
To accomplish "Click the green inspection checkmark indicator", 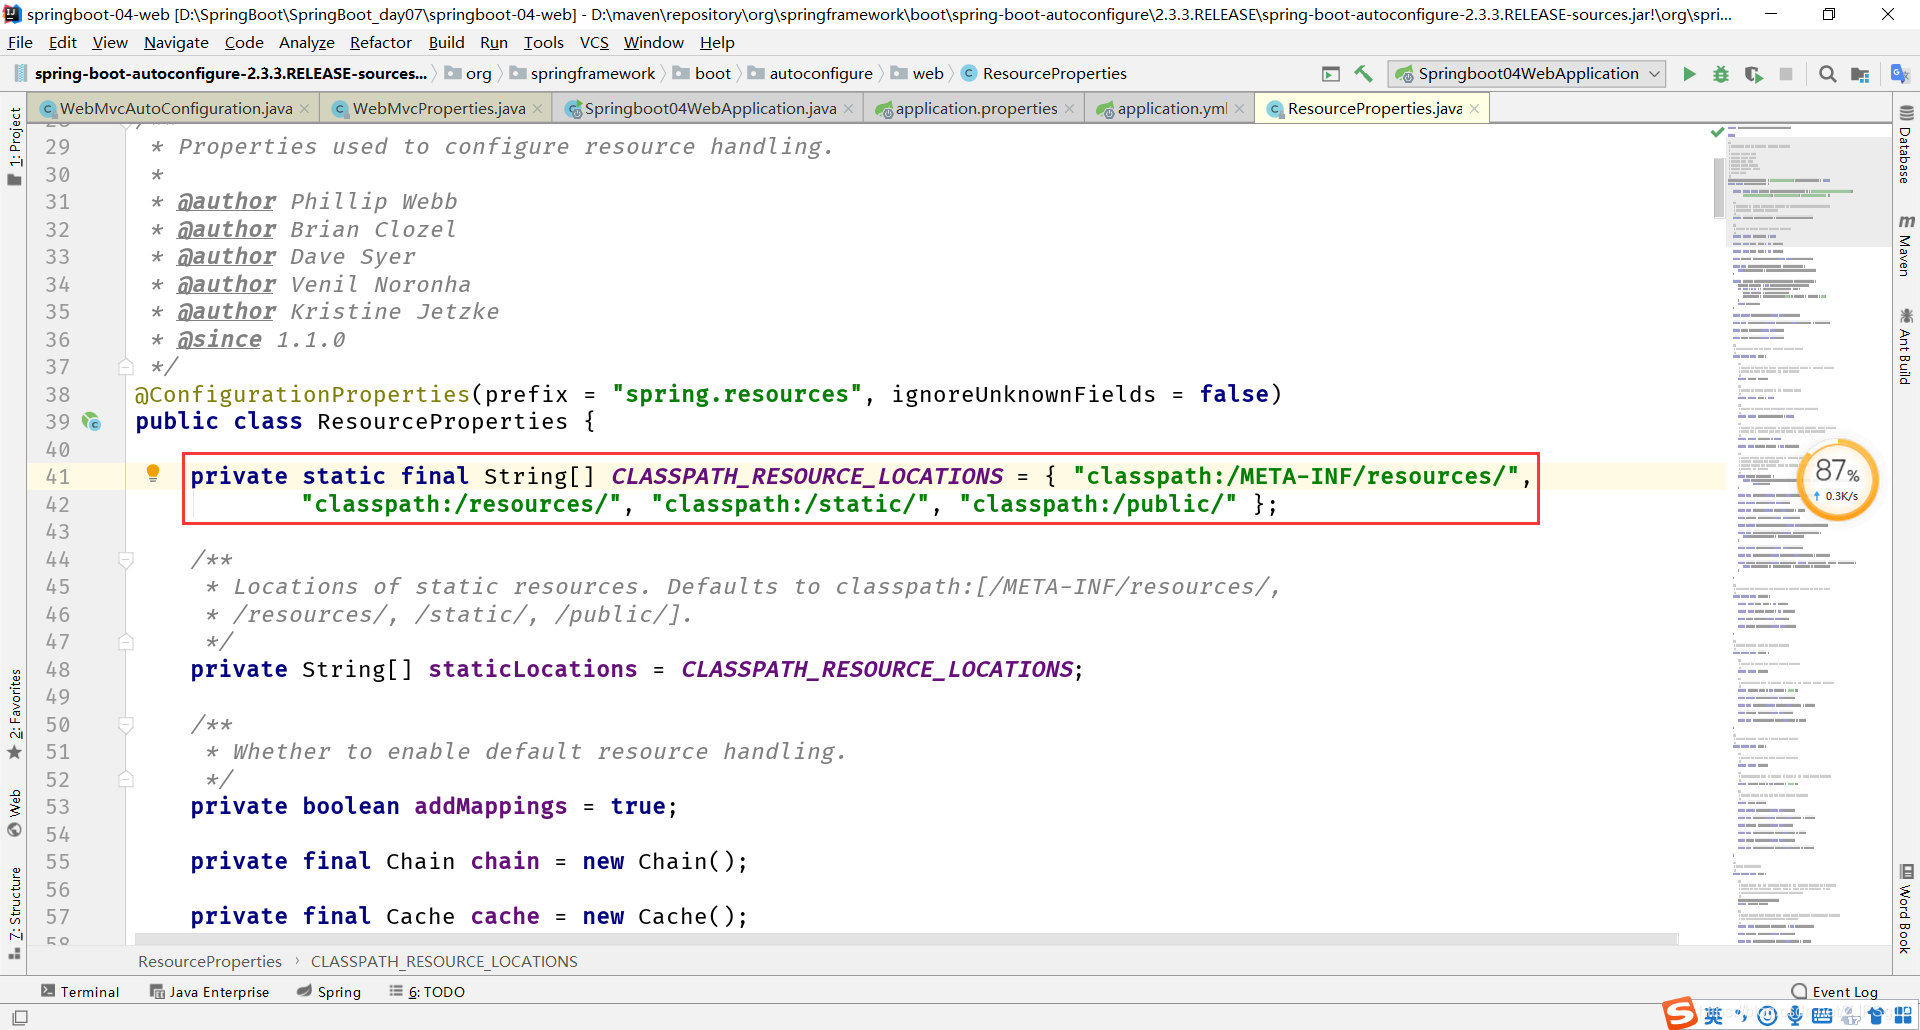I will coord(1717,132).
